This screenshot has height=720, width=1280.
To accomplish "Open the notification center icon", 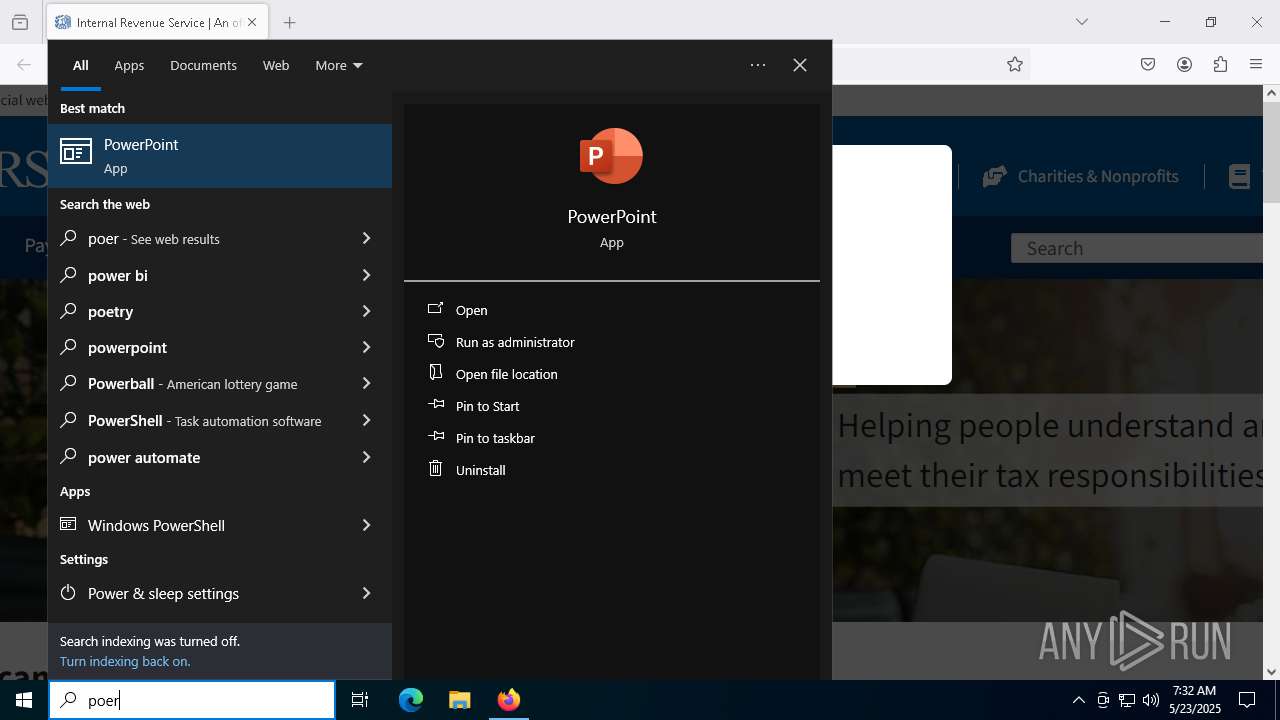I will click(x=1247, y=700).
